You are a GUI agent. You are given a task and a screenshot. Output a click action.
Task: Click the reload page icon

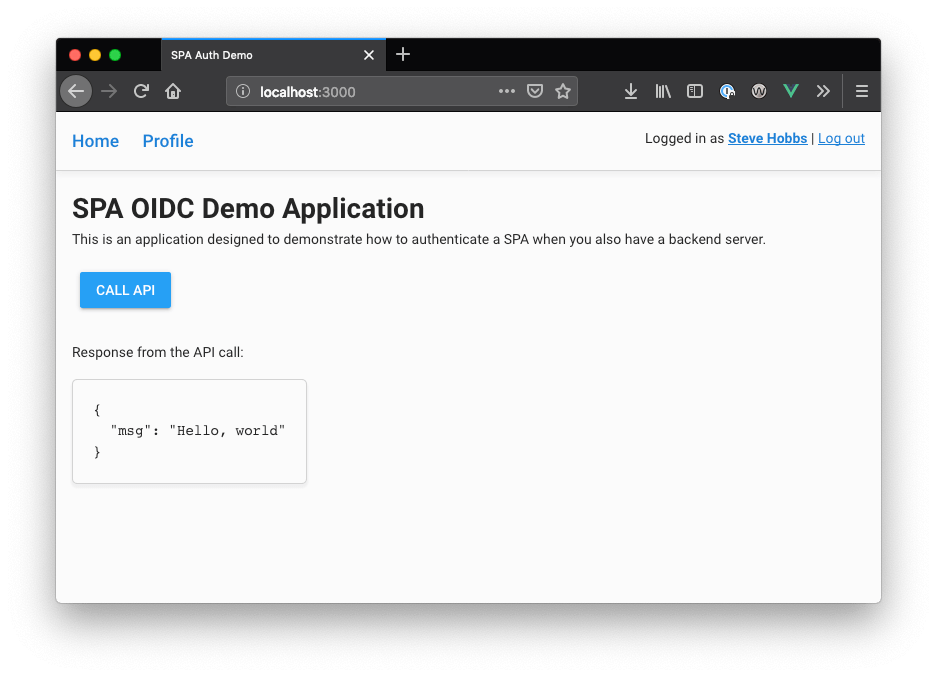[141, 91]
